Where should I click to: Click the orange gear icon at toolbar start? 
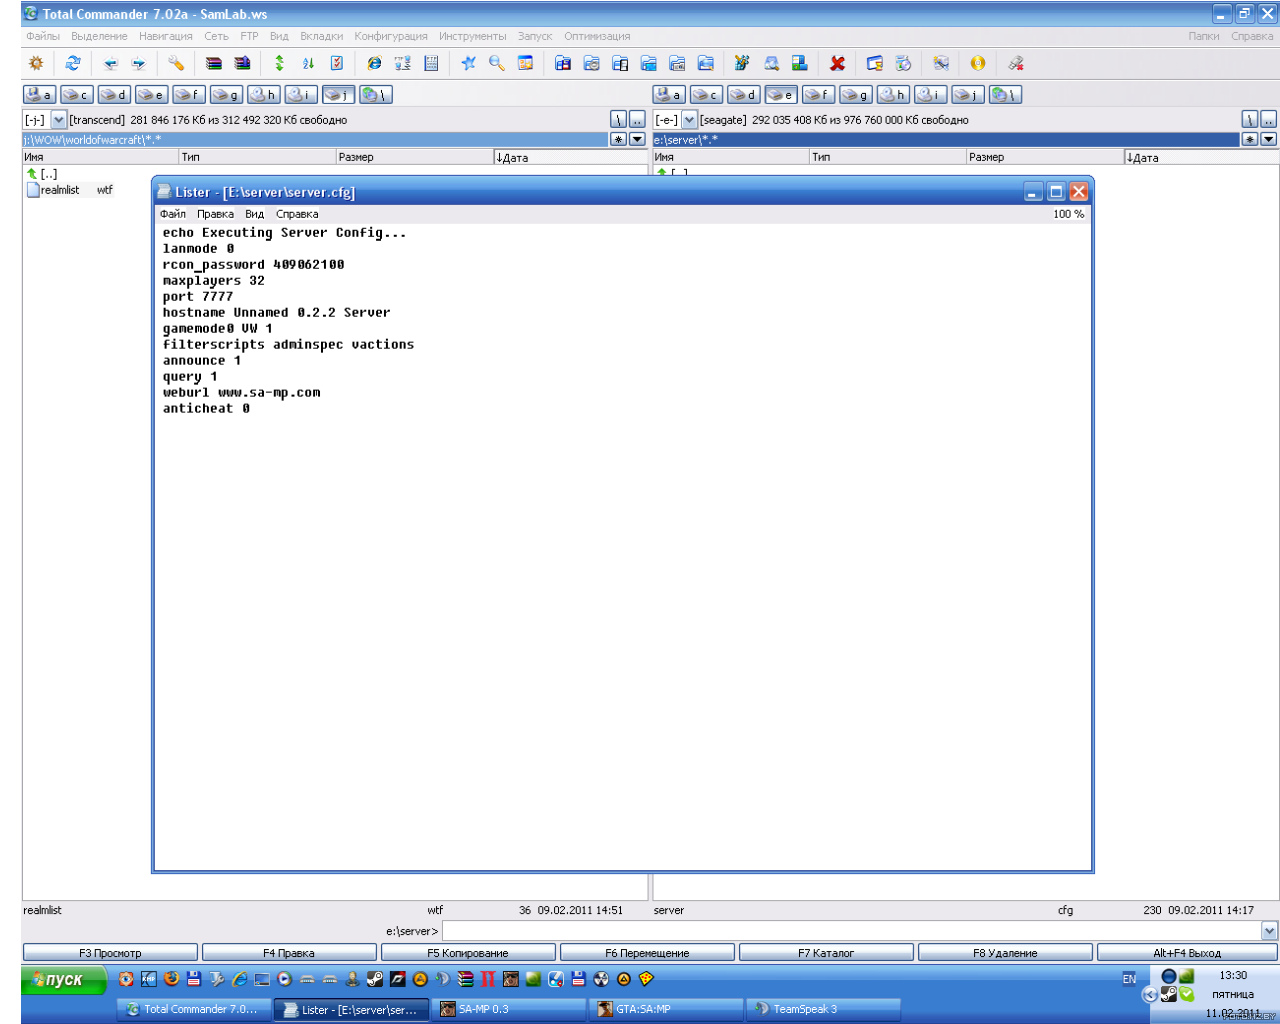pyautogui.click(x=36, y=63)
